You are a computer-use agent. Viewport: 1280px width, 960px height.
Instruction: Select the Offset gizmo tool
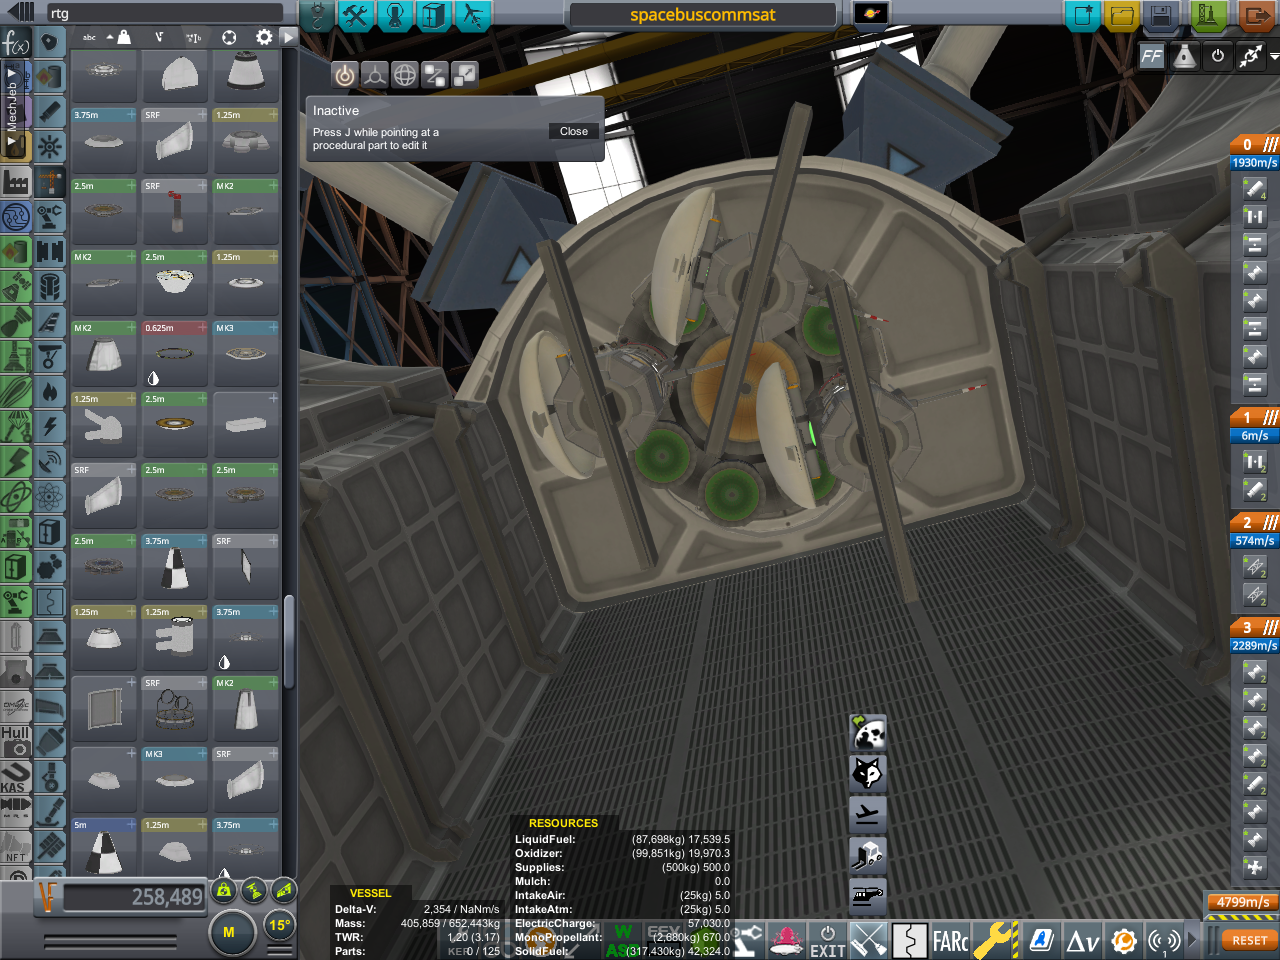(x=374, y=75)
